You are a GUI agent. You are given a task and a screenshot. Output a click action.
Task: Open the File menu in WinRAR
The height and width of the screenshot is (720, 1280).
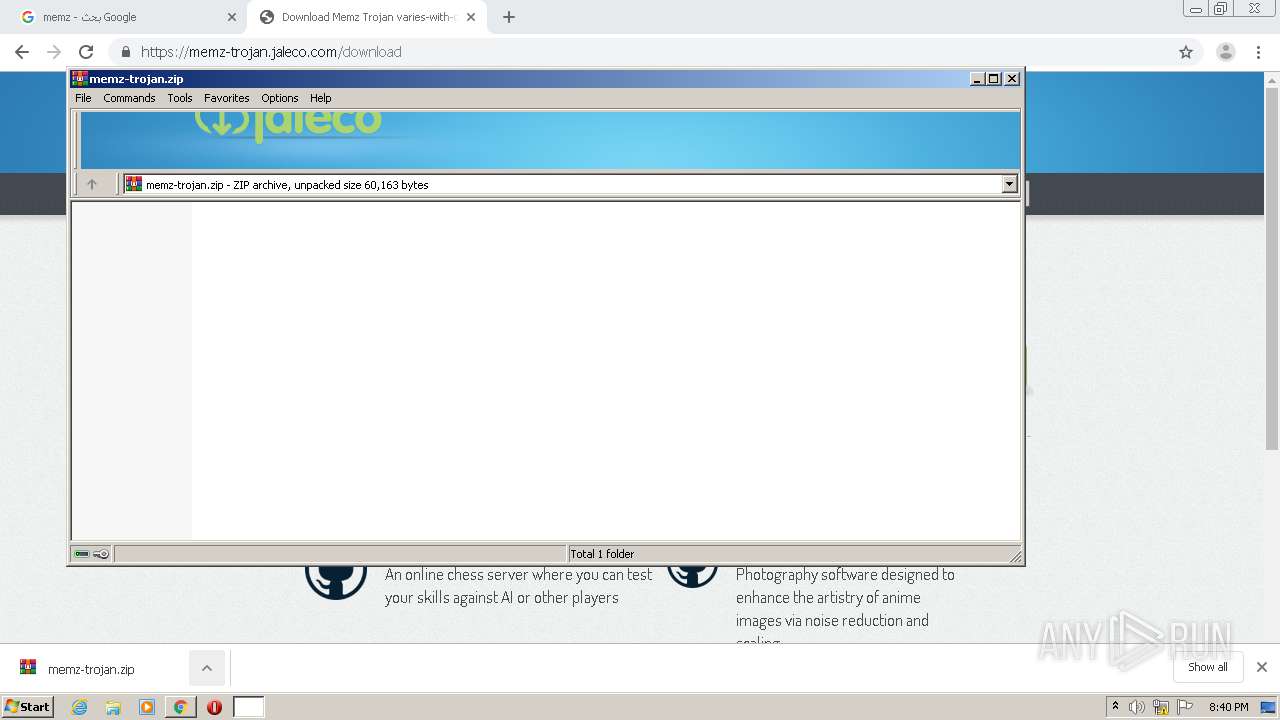click(83, 98)
